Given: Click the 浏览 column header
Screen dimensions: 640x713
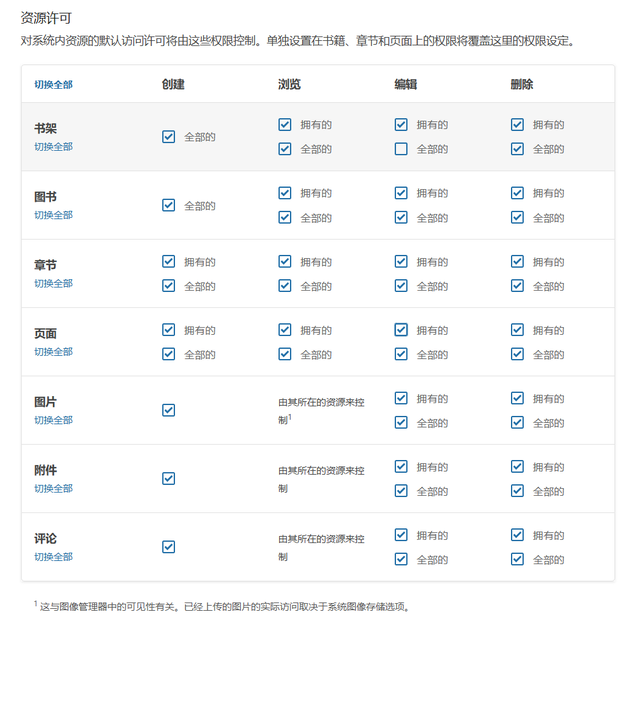Looking at the screenshot, I should point(290,85).
